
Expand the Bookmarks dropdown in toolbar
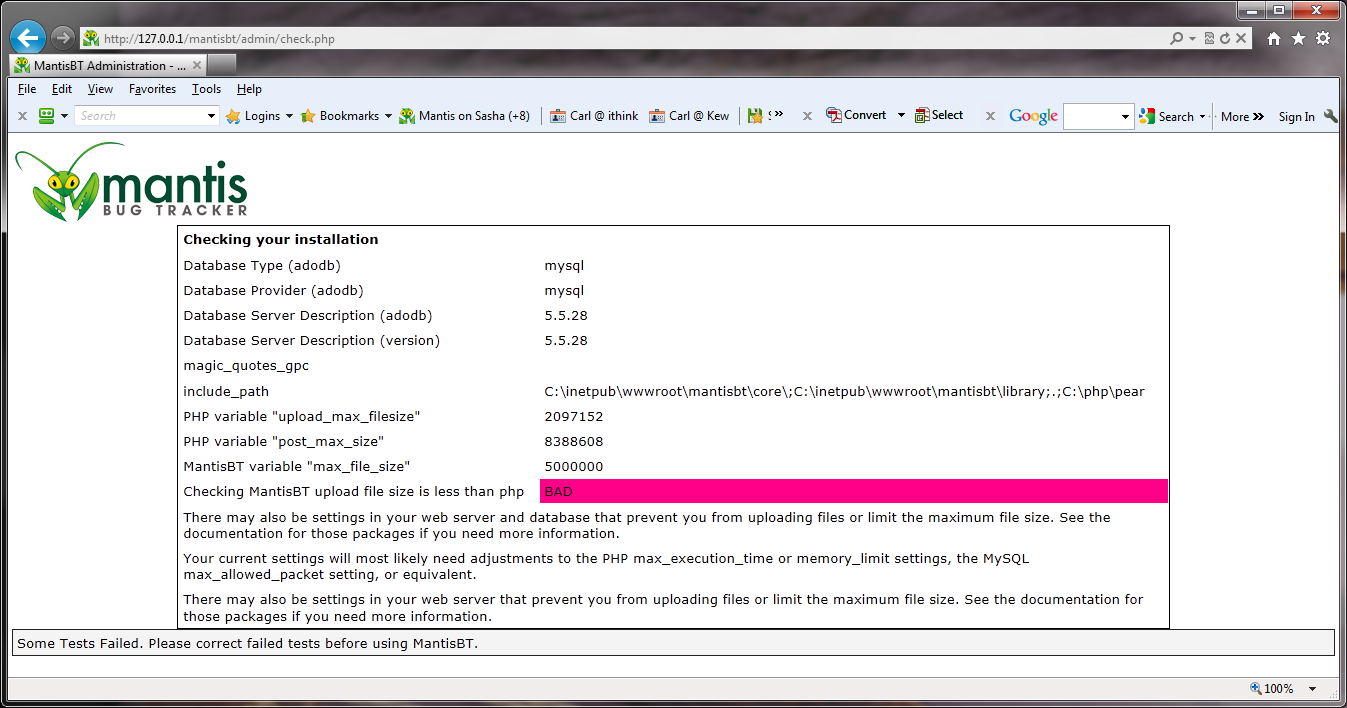(386, 116)
